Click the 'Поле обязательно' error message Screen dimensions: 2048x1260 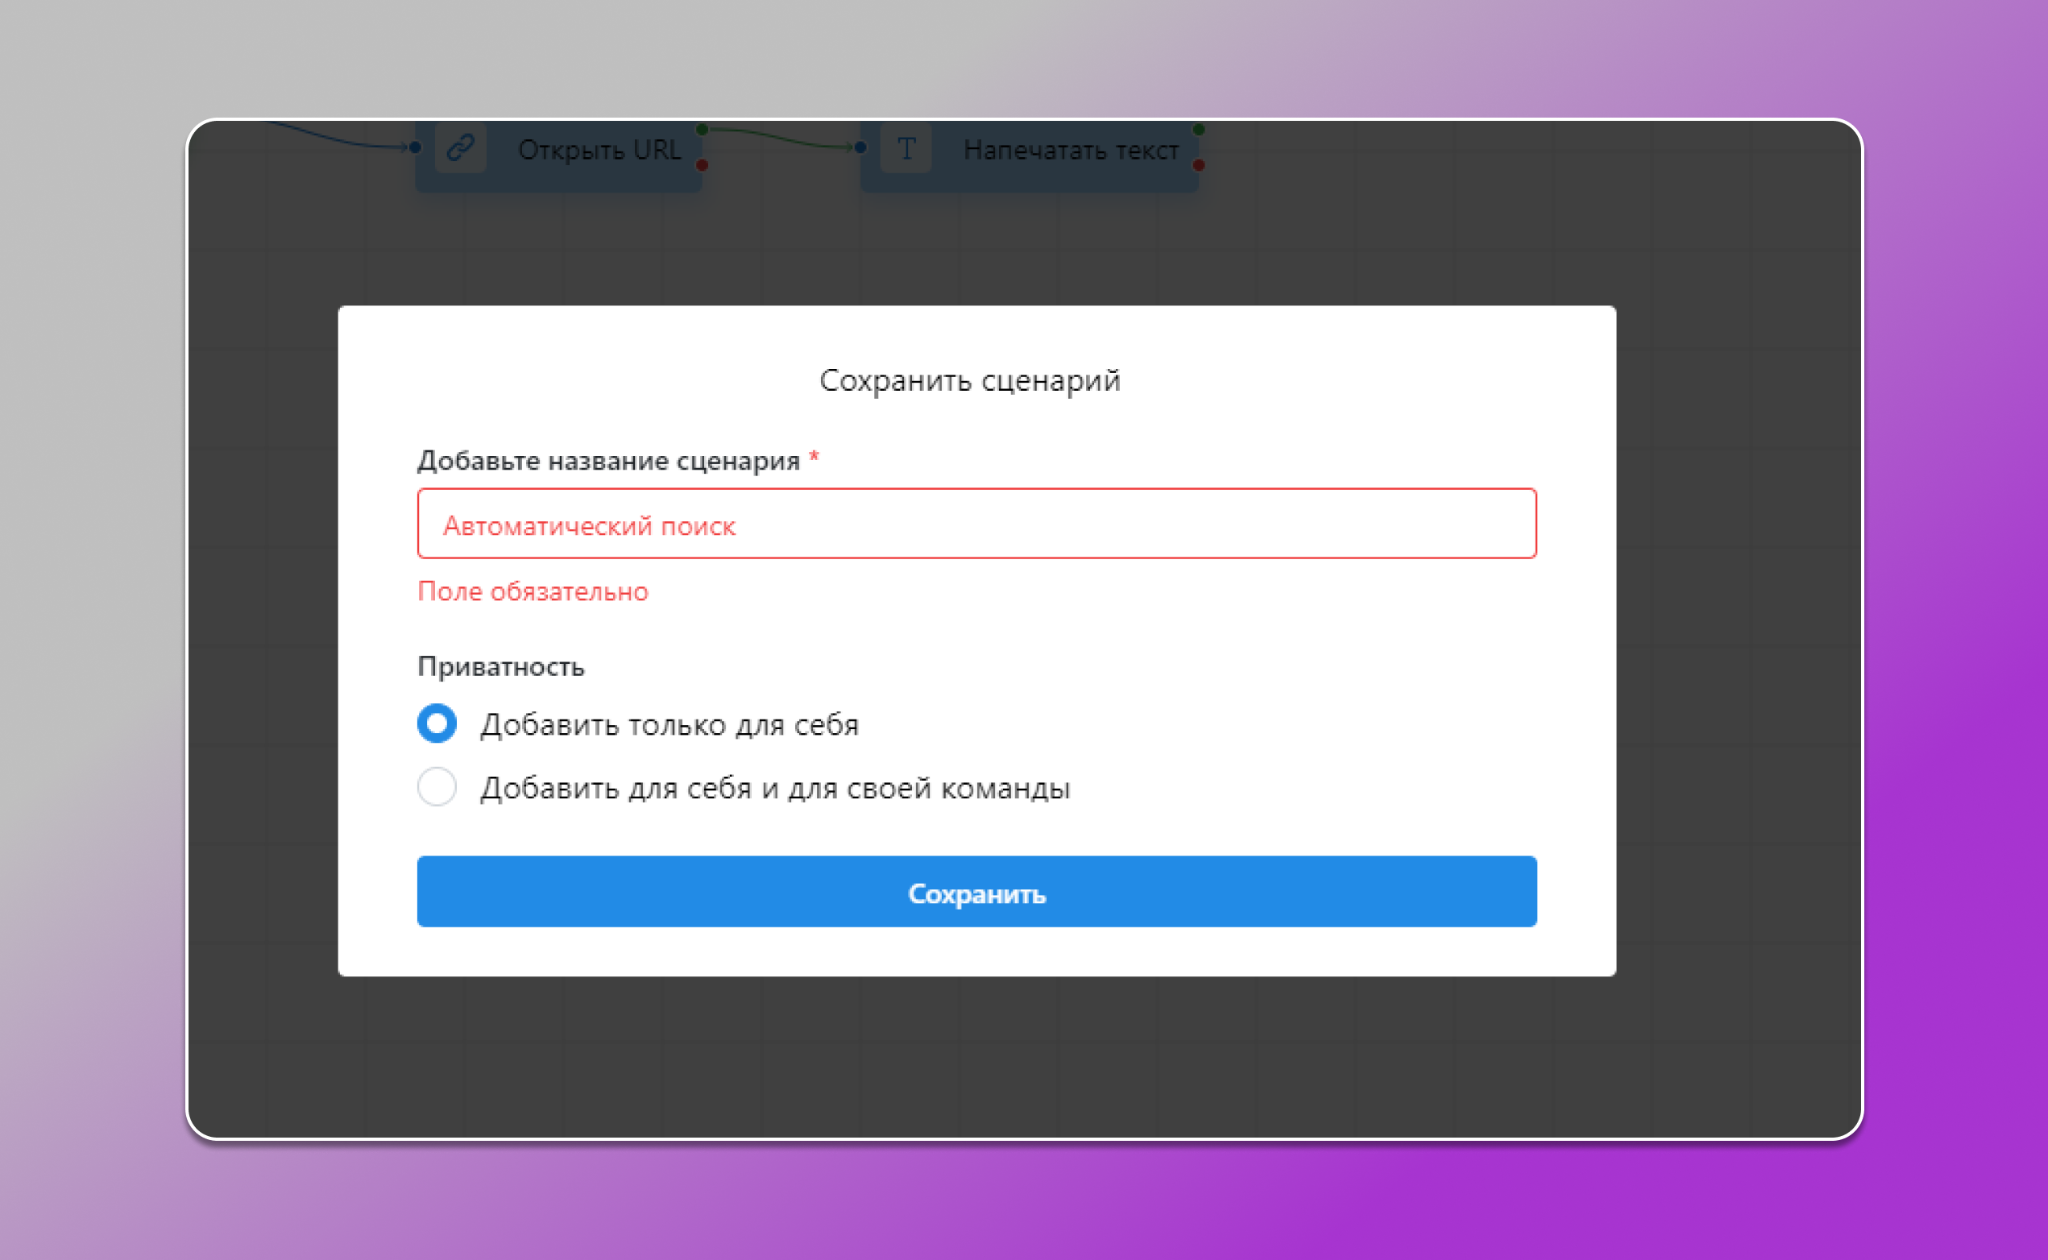[533, 592]
